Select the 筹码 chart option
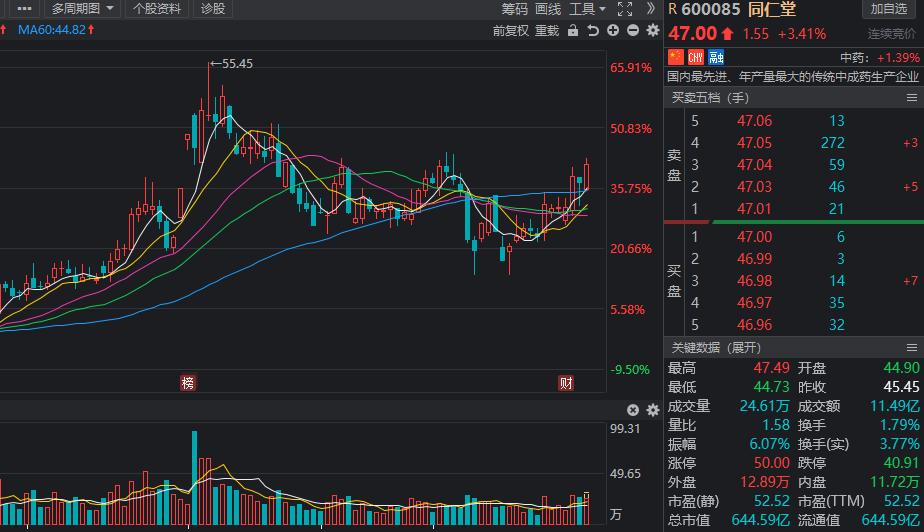This screenshot has width=924, height=532. [x=514, y=9]
